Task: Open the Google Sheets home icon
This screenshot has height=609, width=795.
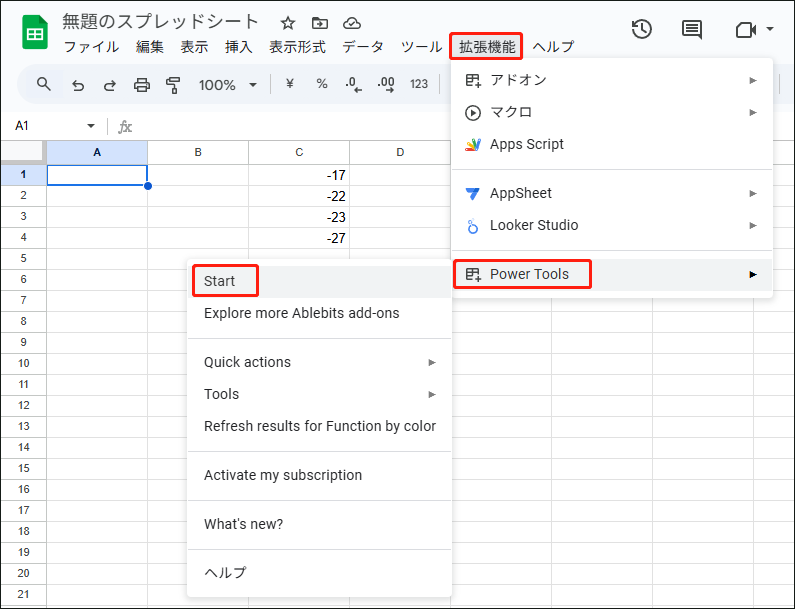Action: pos(35,33)
